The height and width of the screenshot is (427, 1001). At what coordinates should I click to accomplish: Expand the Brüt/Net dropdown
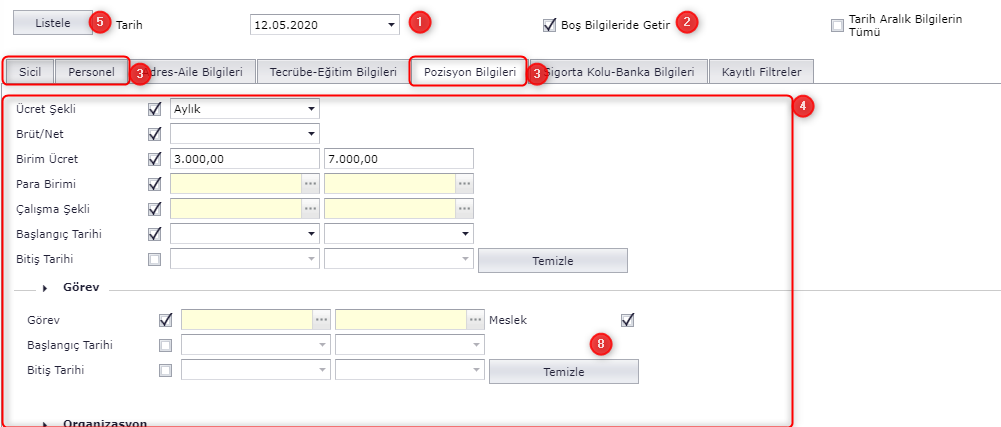coord(311,133)
